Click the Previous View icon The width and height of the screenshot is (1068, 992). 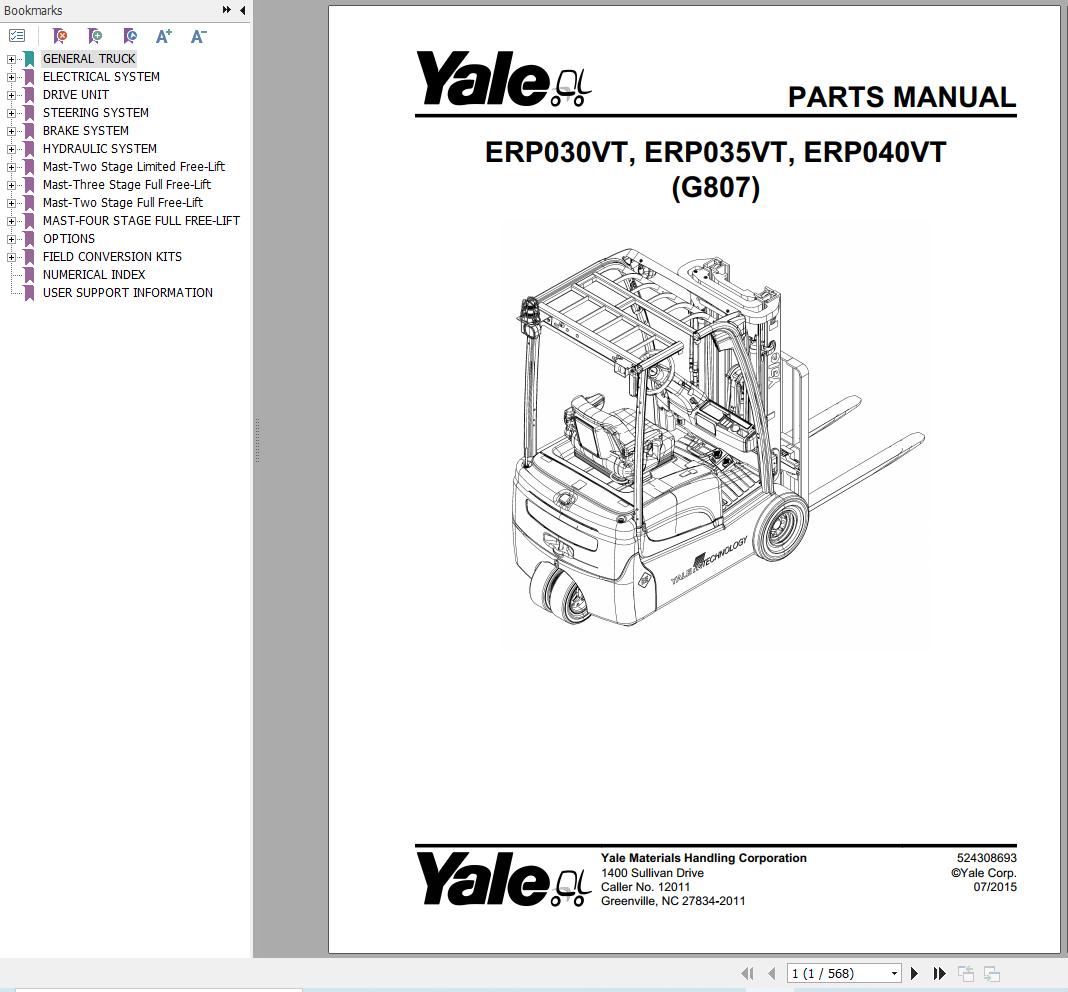[965, 972]
